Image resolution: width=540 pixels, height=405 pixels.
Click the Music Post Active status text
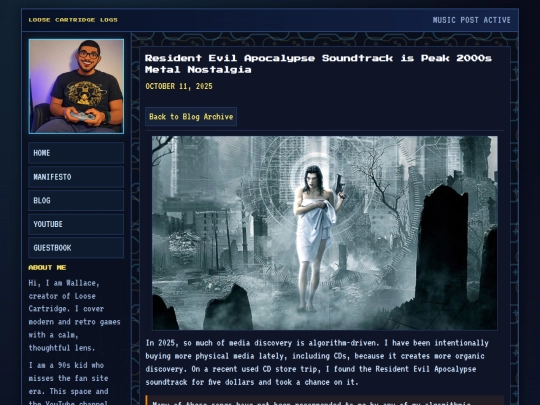(471, 20)
